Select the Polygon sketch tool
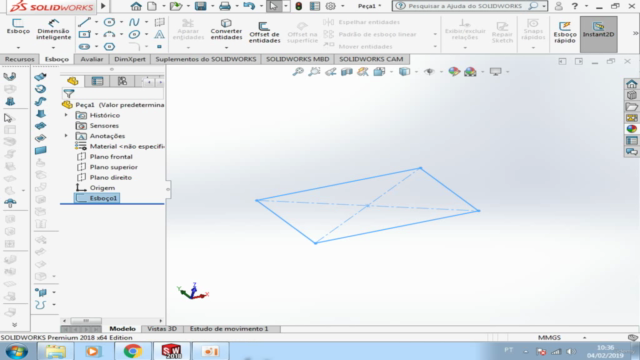 tap(109, 47)
